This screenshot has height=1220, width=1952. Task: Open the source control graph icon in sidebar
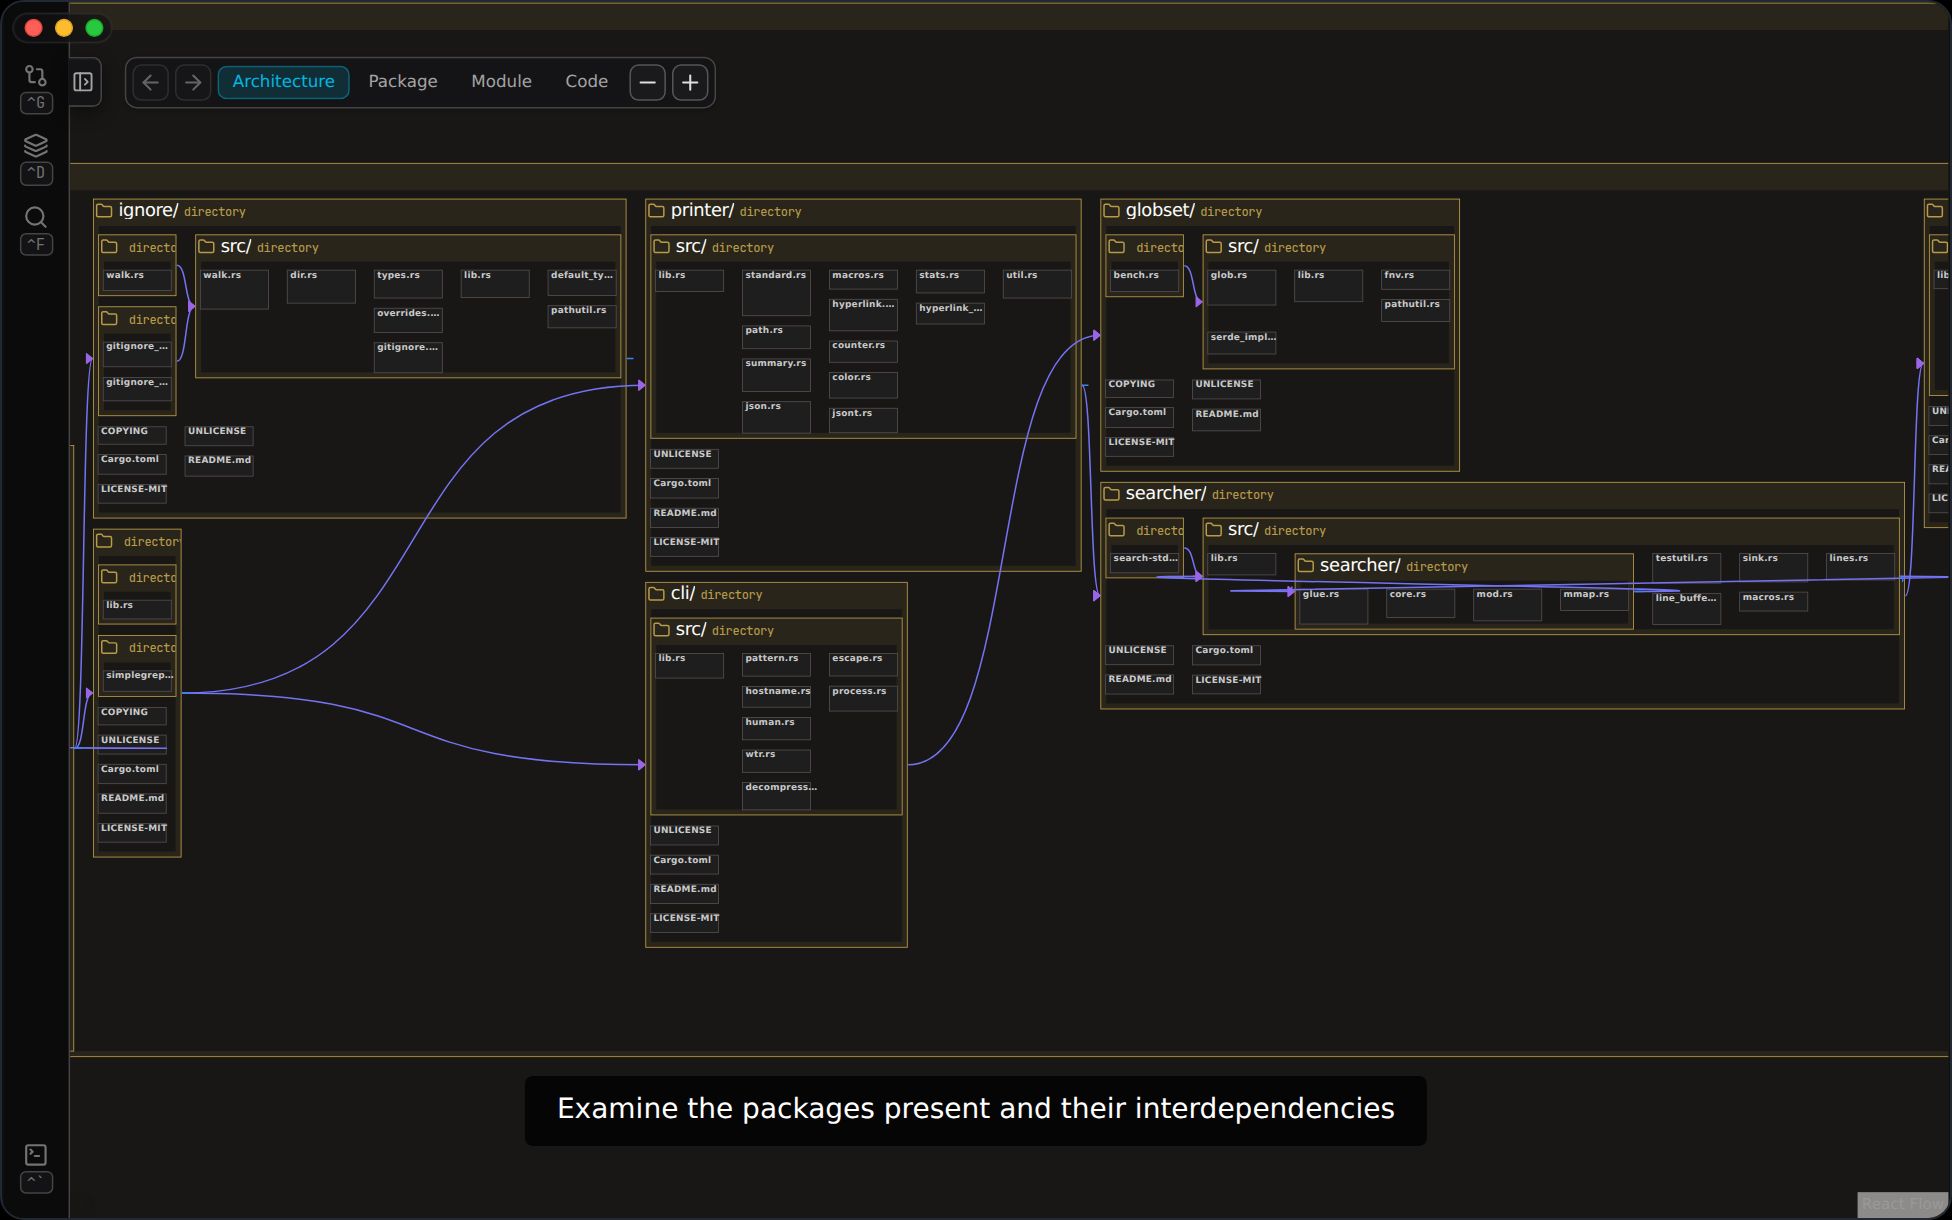(36, 76)
